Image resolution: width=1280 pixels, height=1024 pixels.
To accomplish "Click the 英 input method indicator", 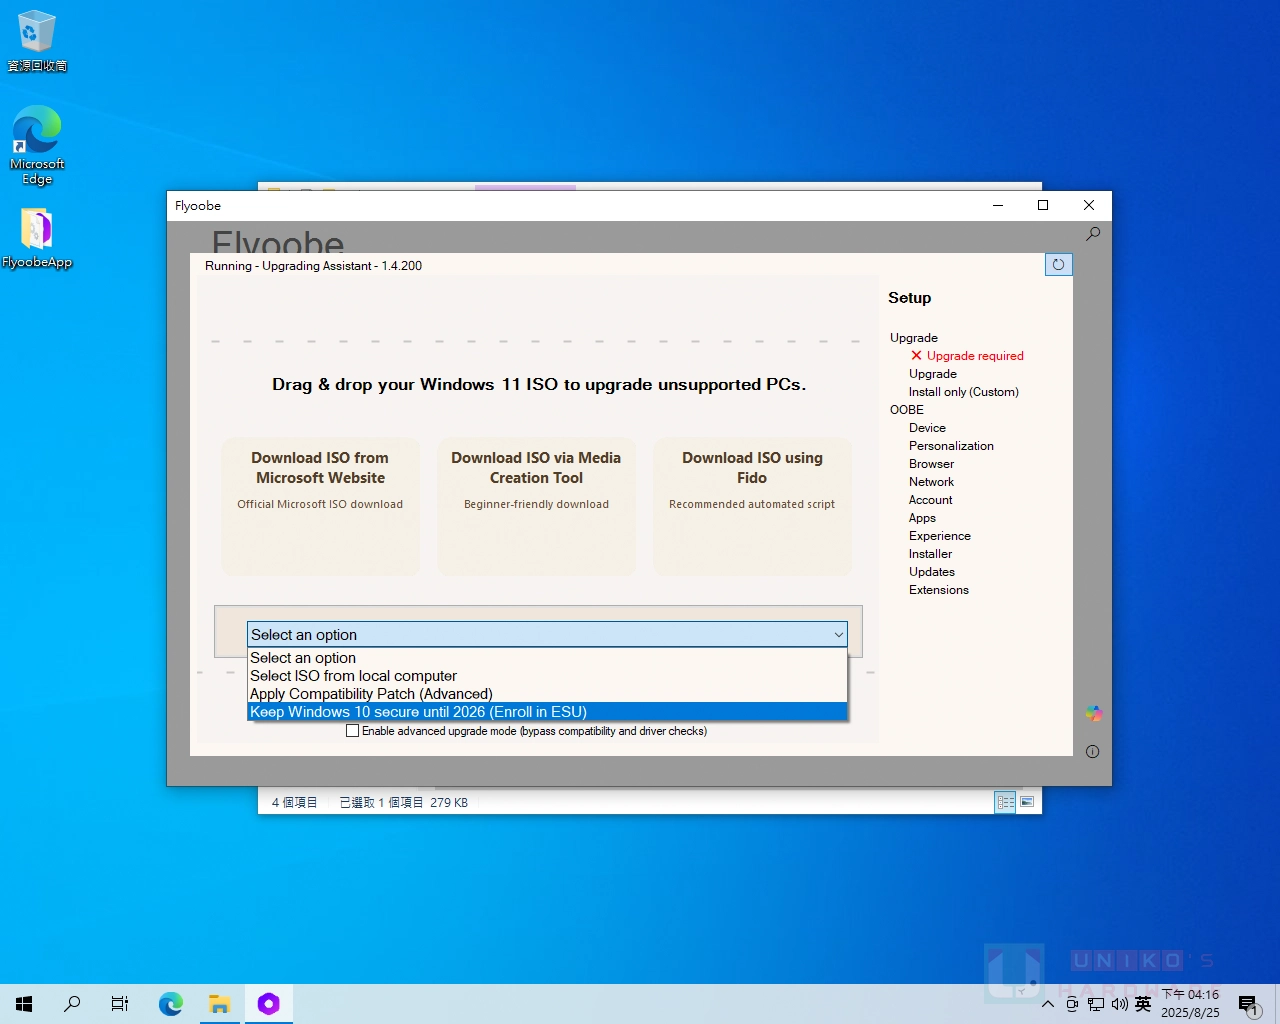I will point(1143,1004).
